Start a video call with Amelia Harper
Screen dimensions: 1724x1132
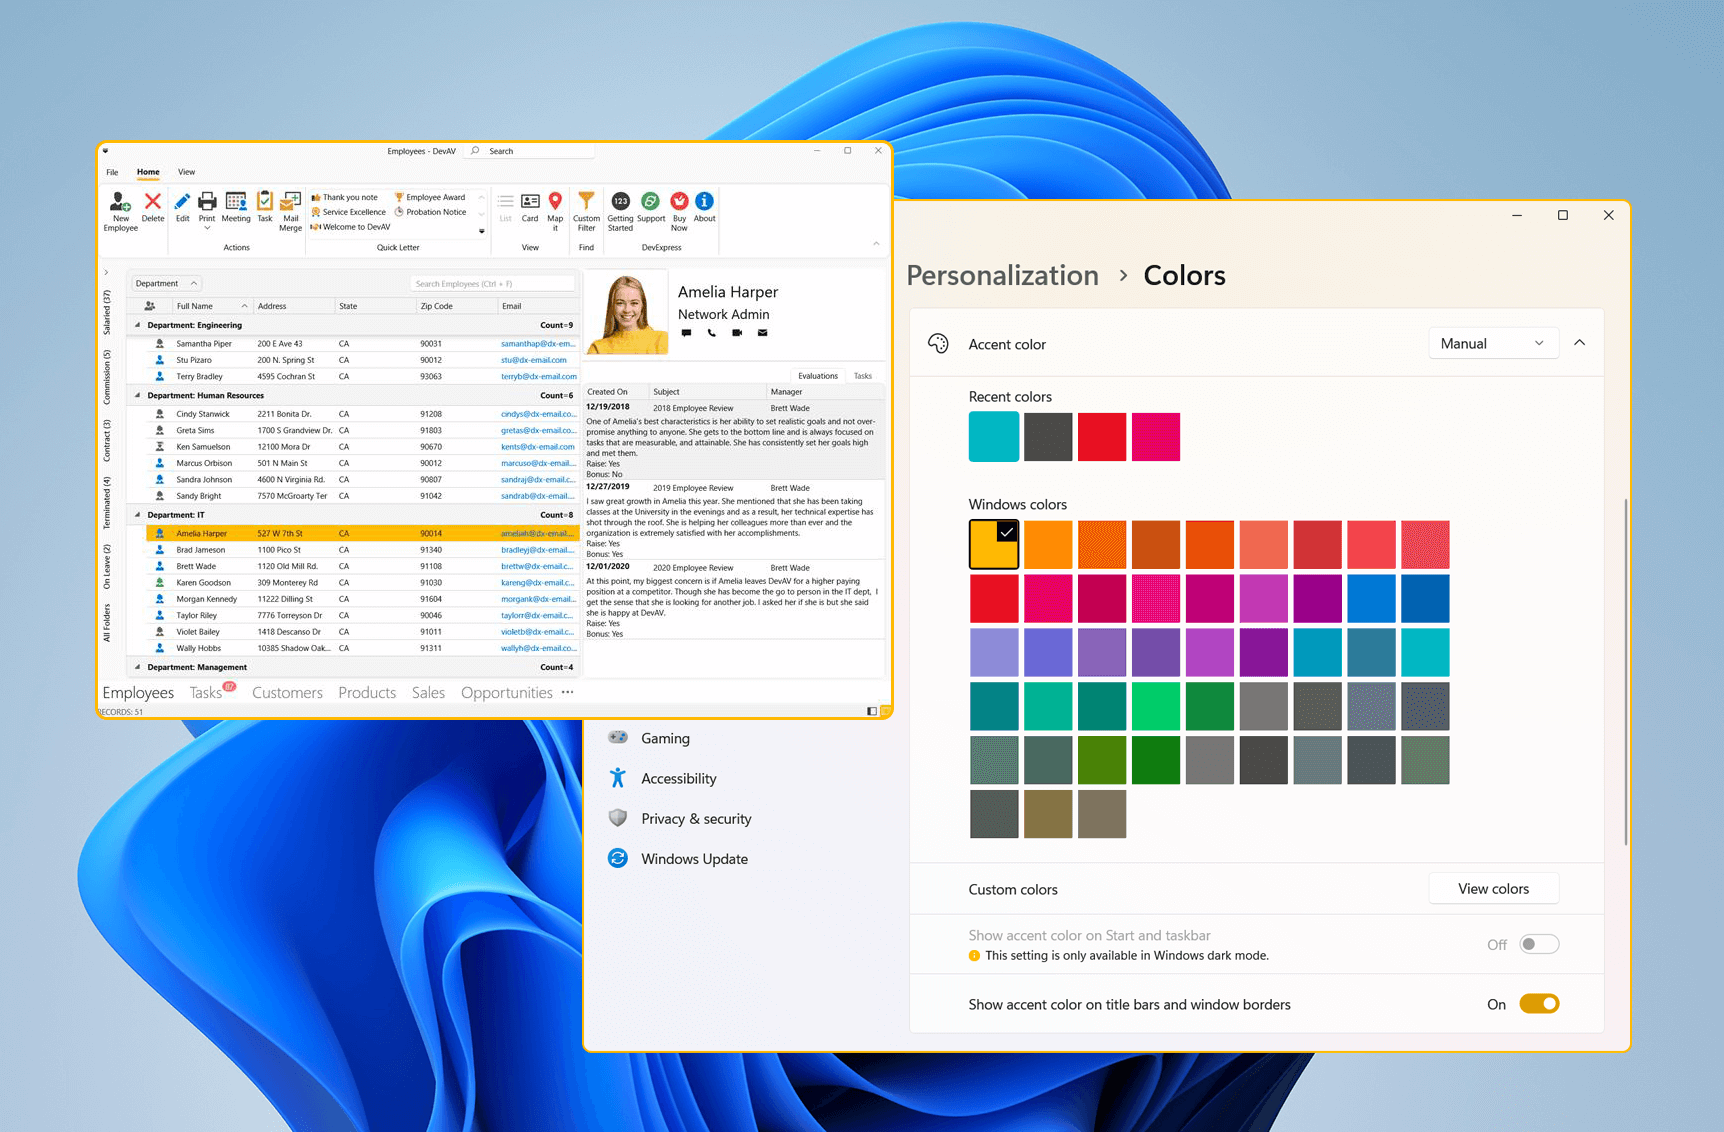coord(737,333)
